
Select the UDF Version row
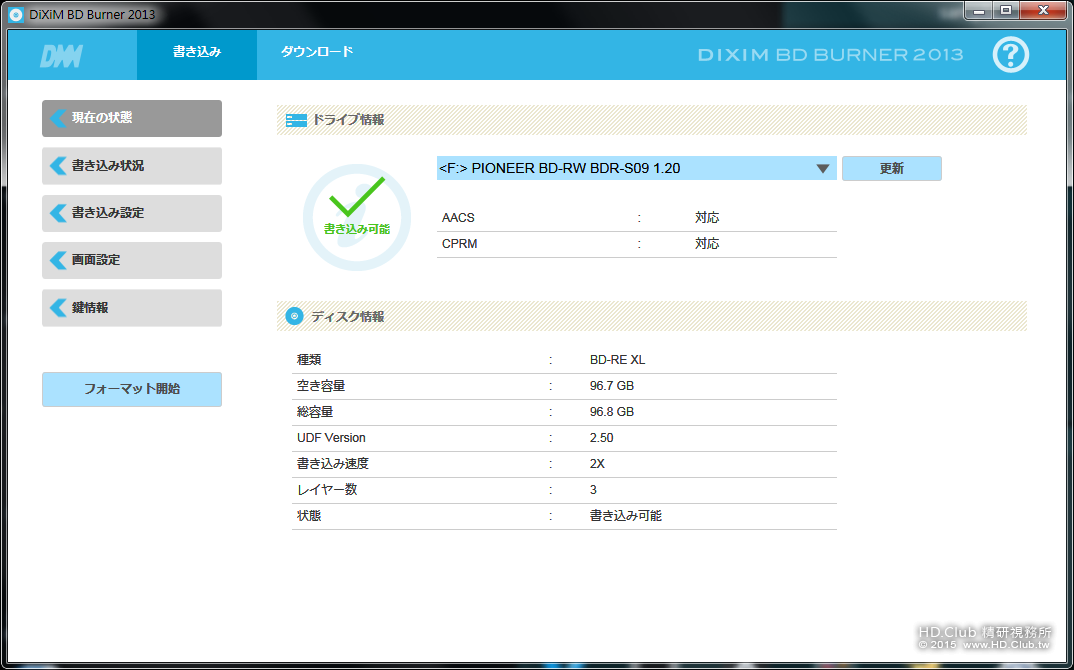pyautogui.click(x=564, y=438)
